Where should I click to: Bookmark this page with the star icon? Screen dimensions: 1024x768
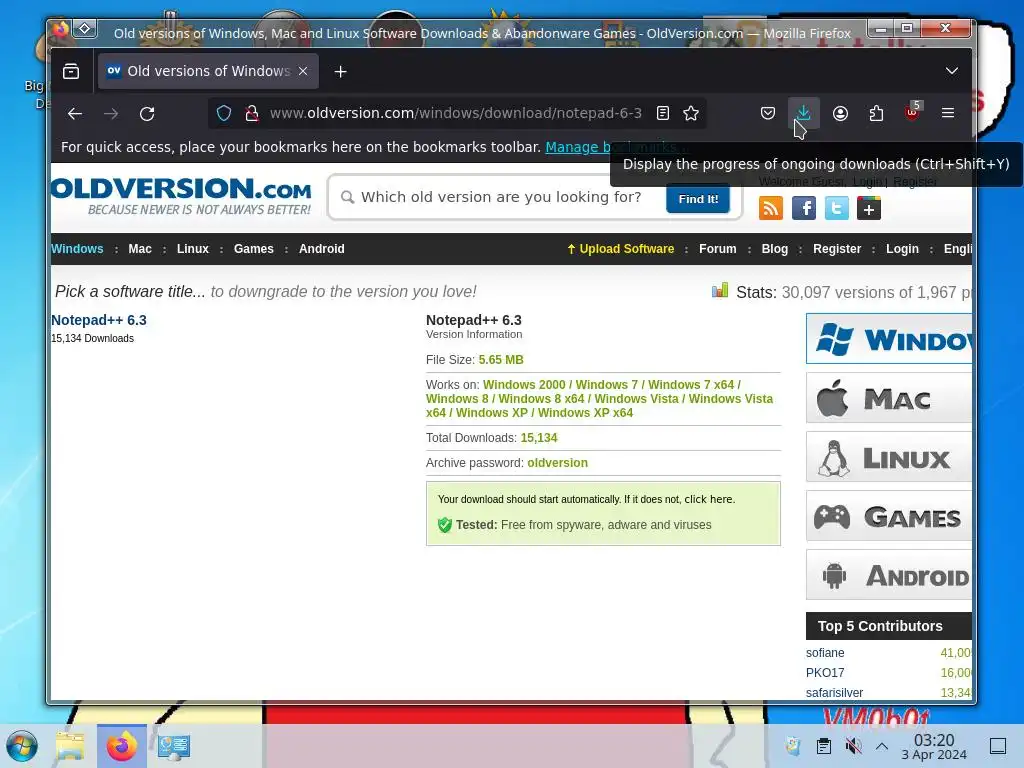pyautogui.click(x=691, y=114)
